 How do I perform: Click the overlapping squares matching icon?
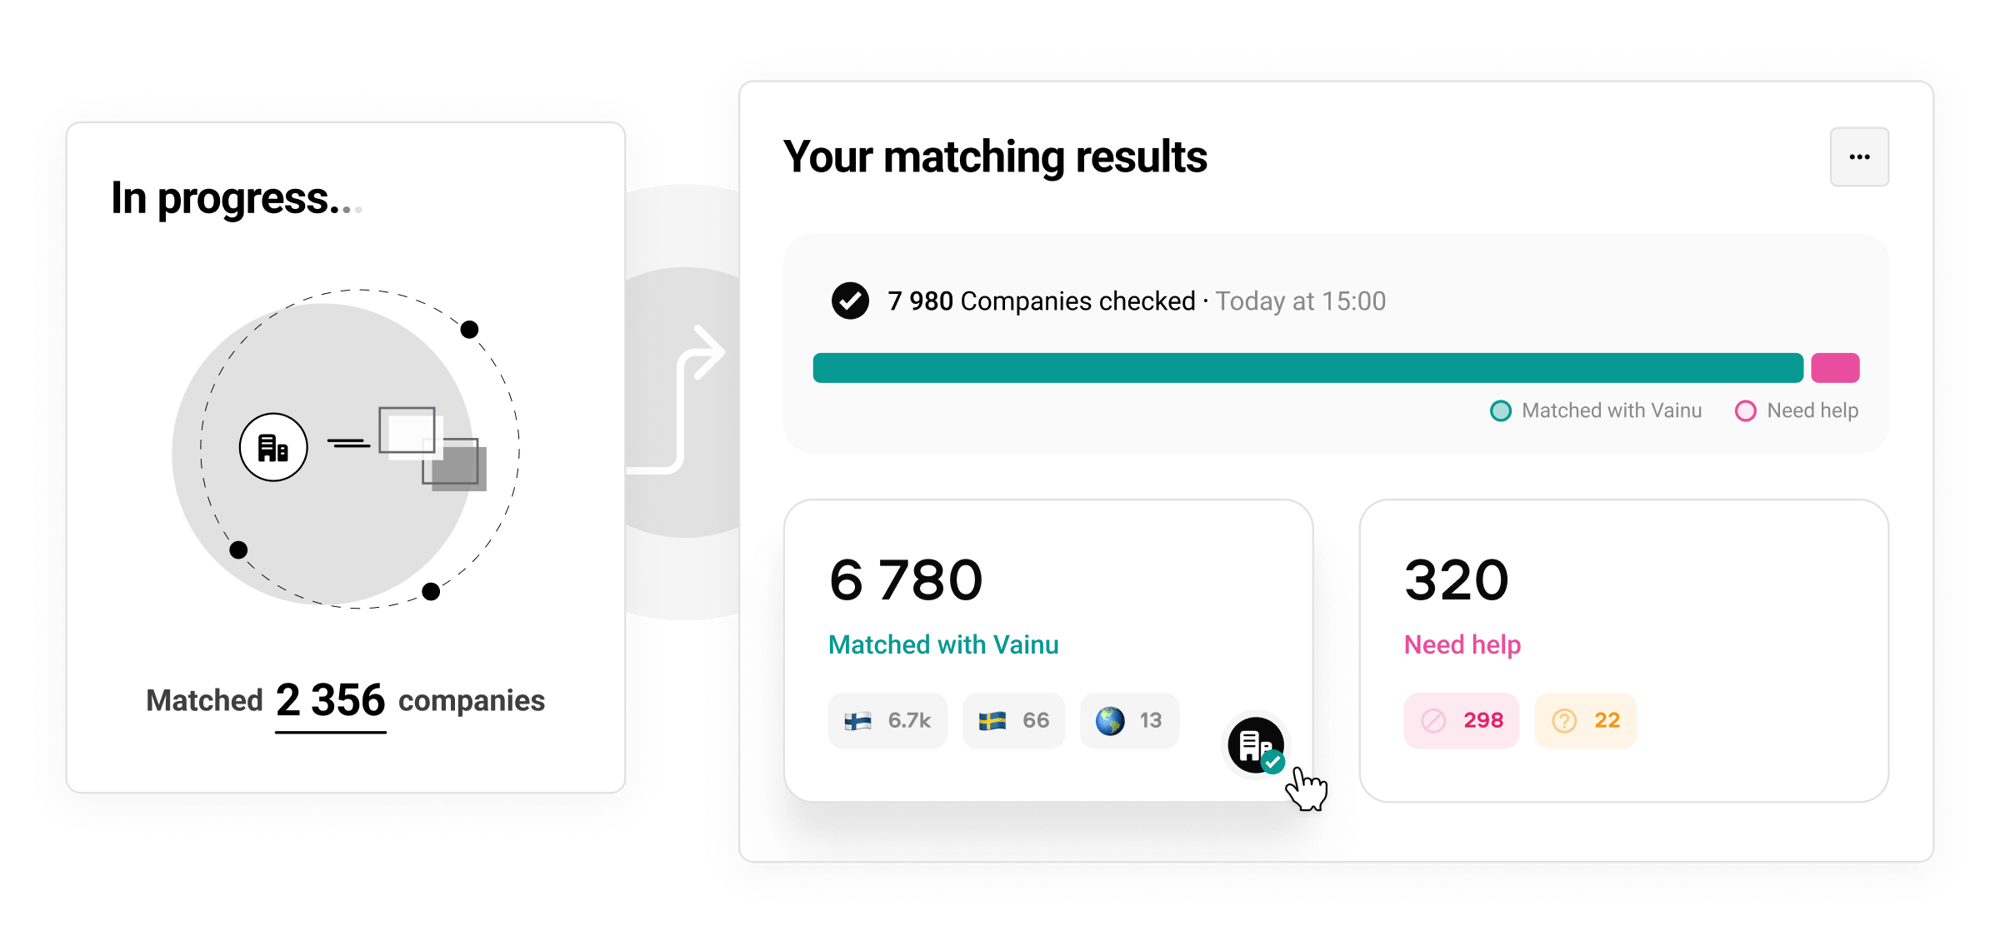click(432, 447)
